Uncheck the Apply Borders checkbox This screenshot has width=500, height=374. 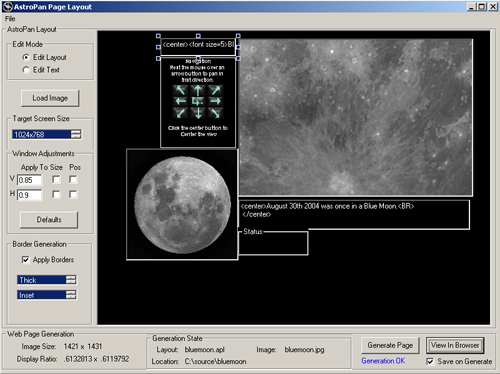[x=26, y=260]
